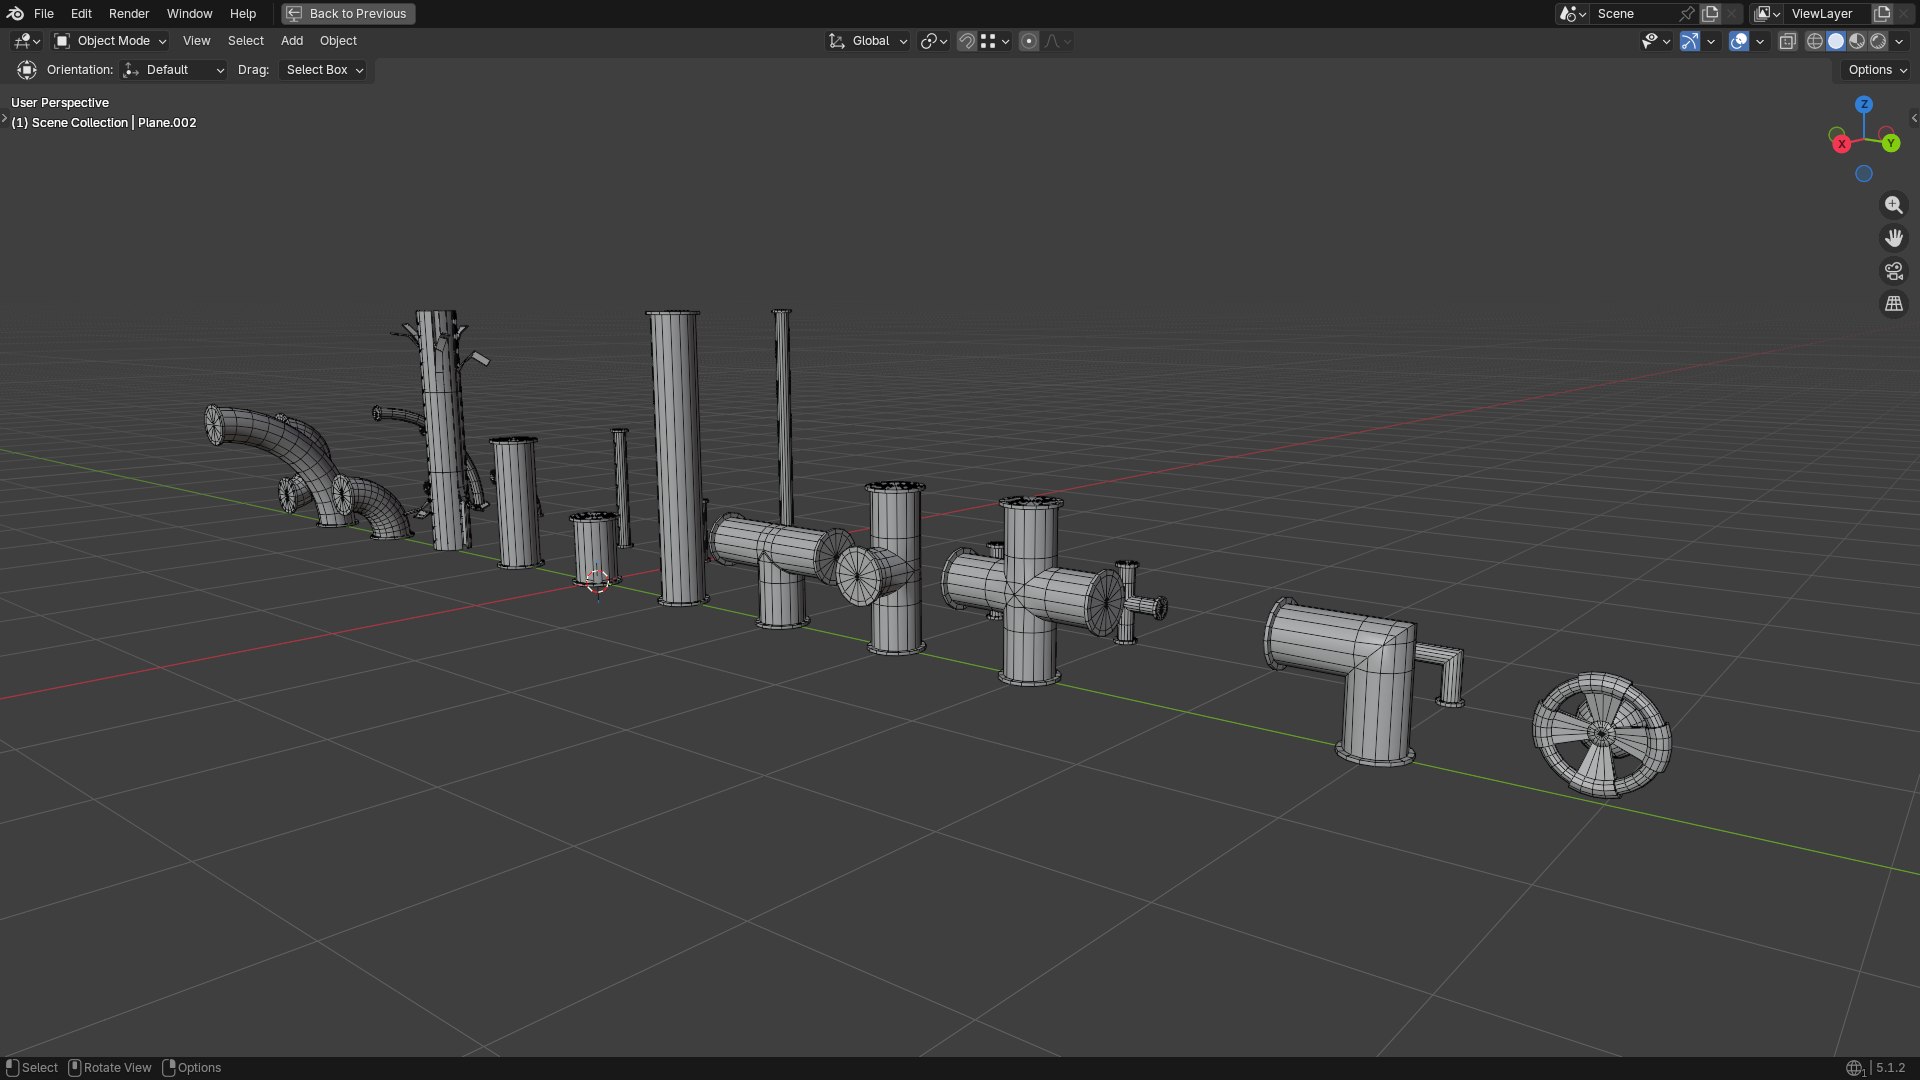This screenshot has width=1920, height=1080.
Task: Toggle X-ray mode
Action: coord(1788,41)
